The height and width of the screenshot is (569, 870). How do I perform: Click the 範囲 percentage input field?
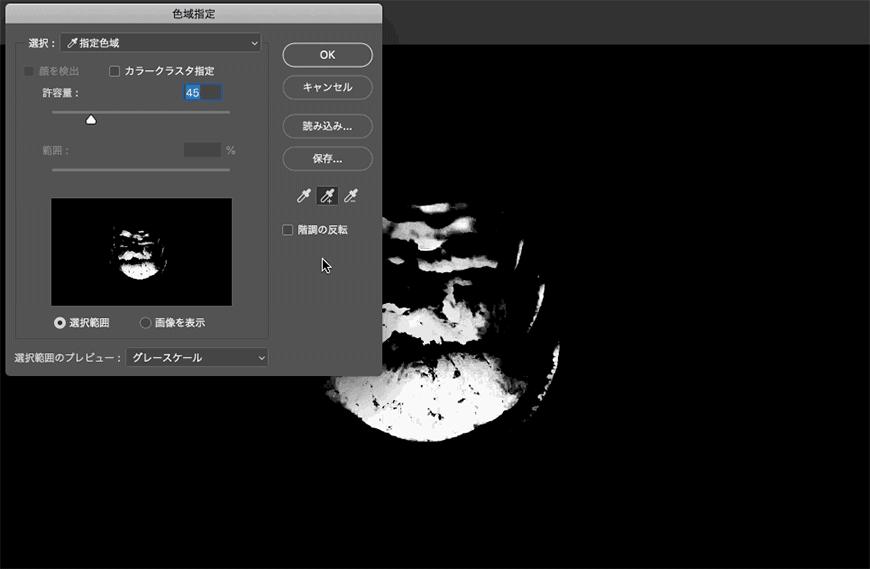click(202, 150)
